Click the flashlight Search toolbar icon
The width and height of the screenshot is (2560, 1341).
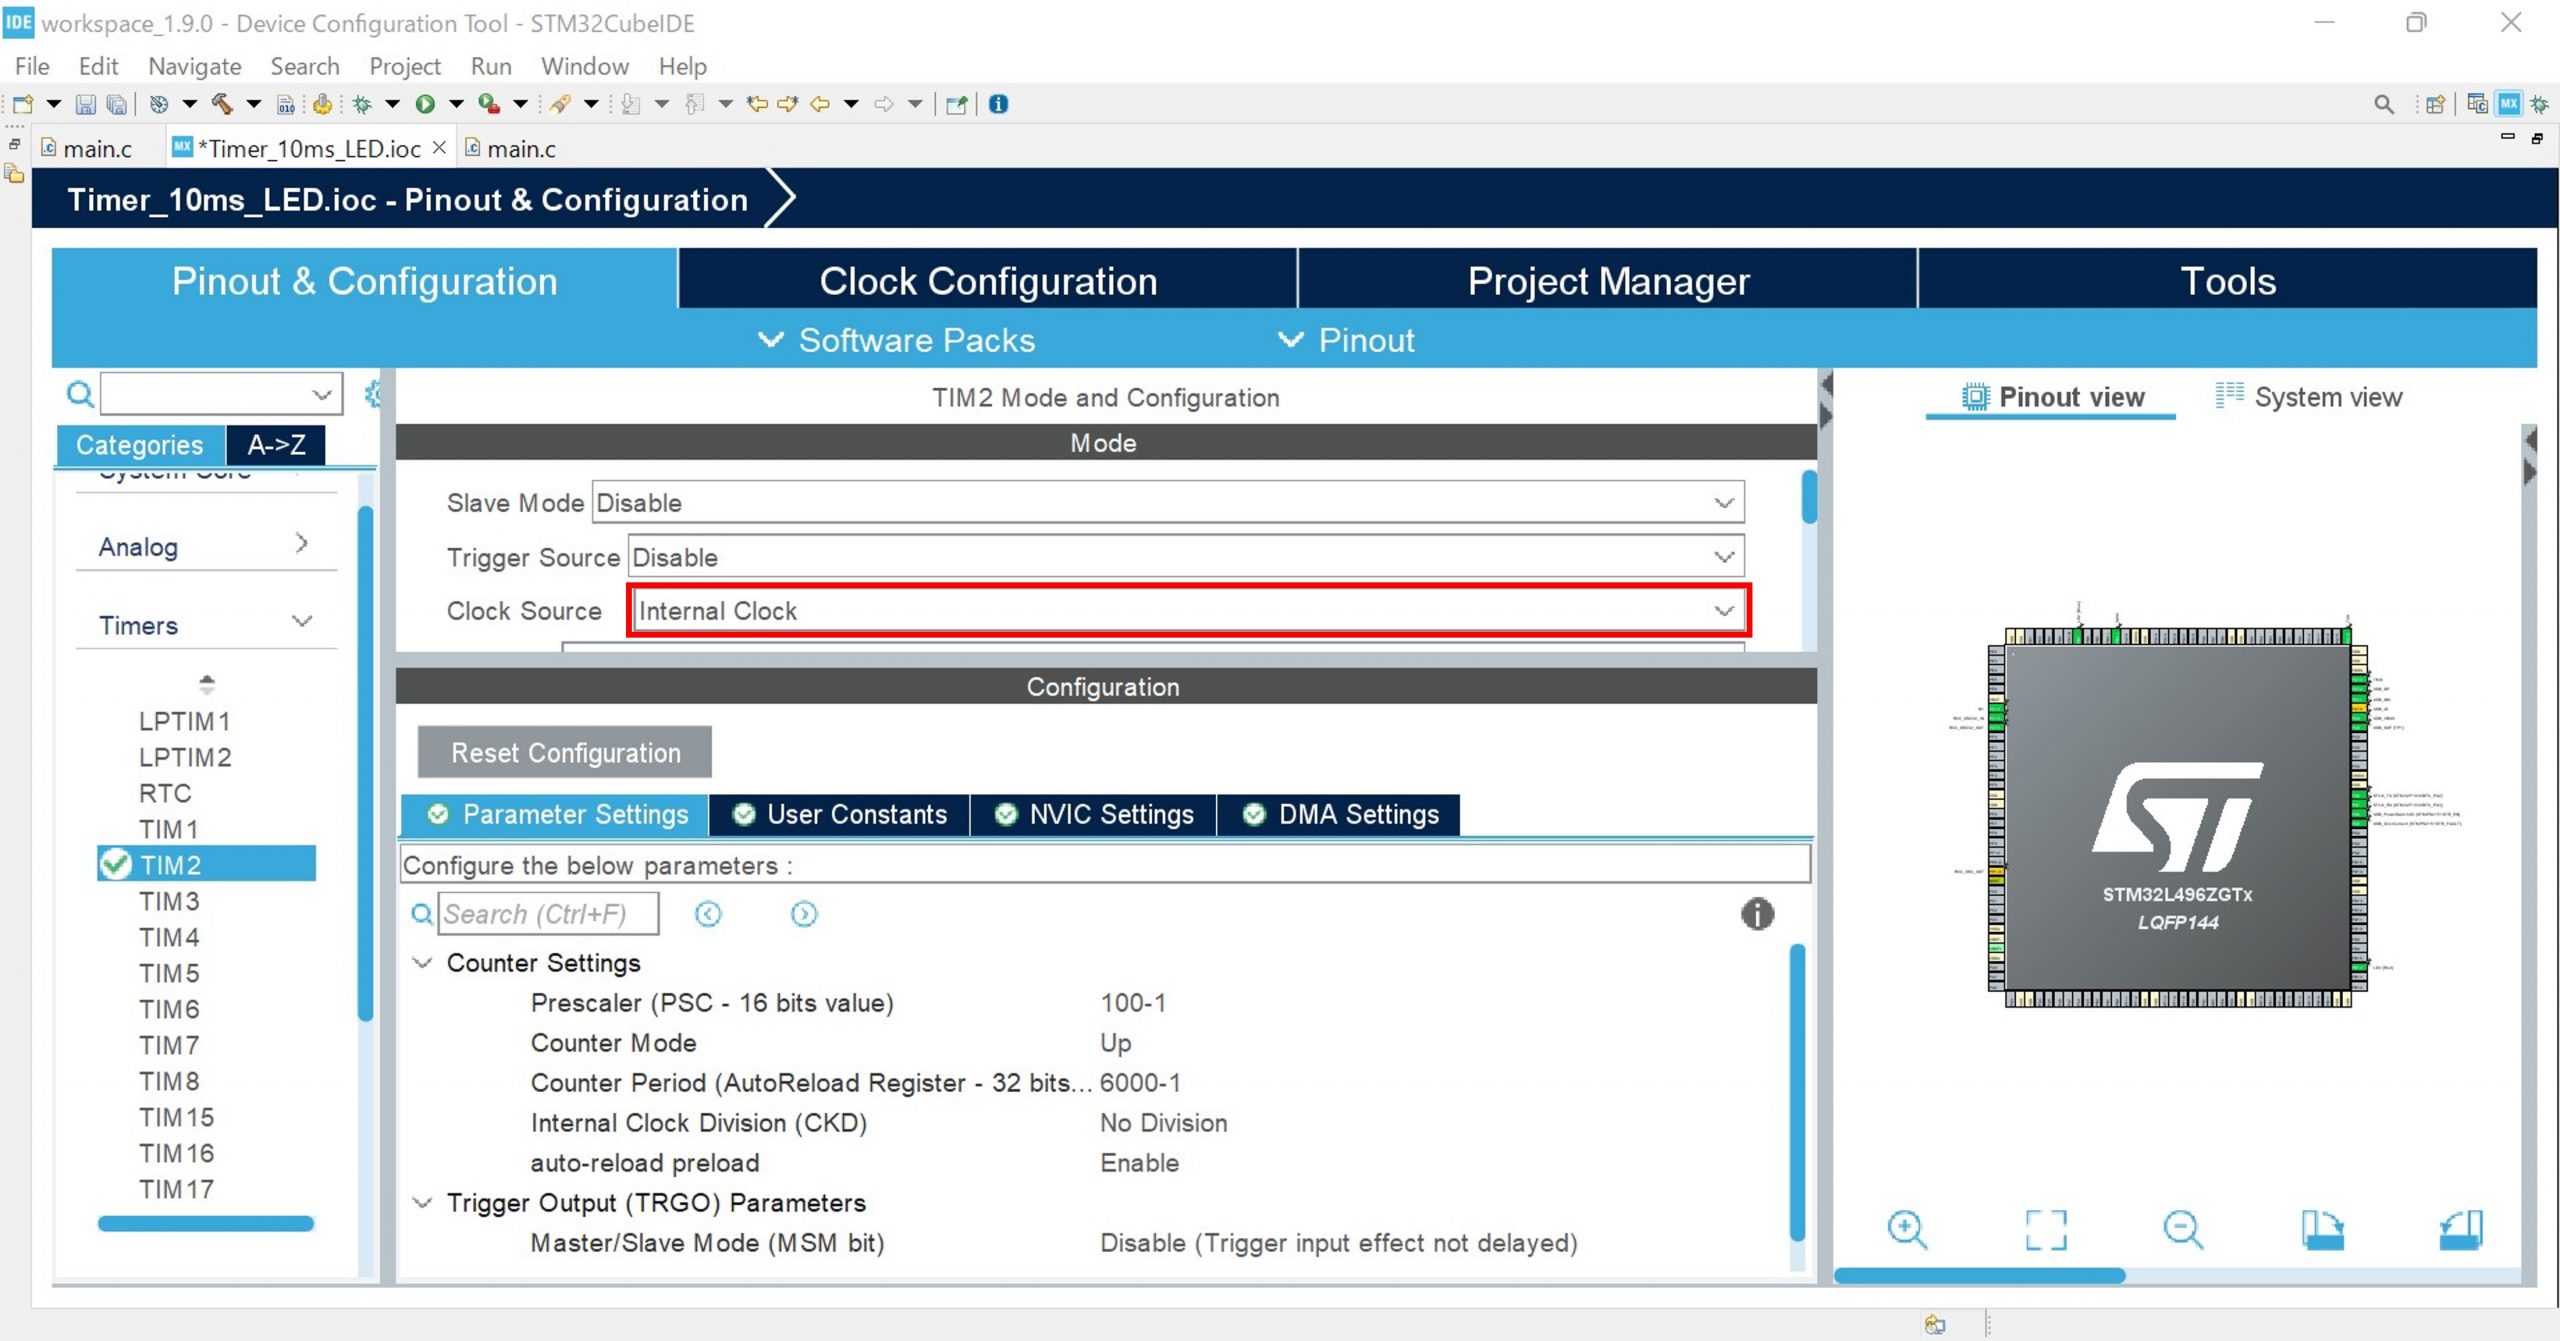tap(560, 104)
